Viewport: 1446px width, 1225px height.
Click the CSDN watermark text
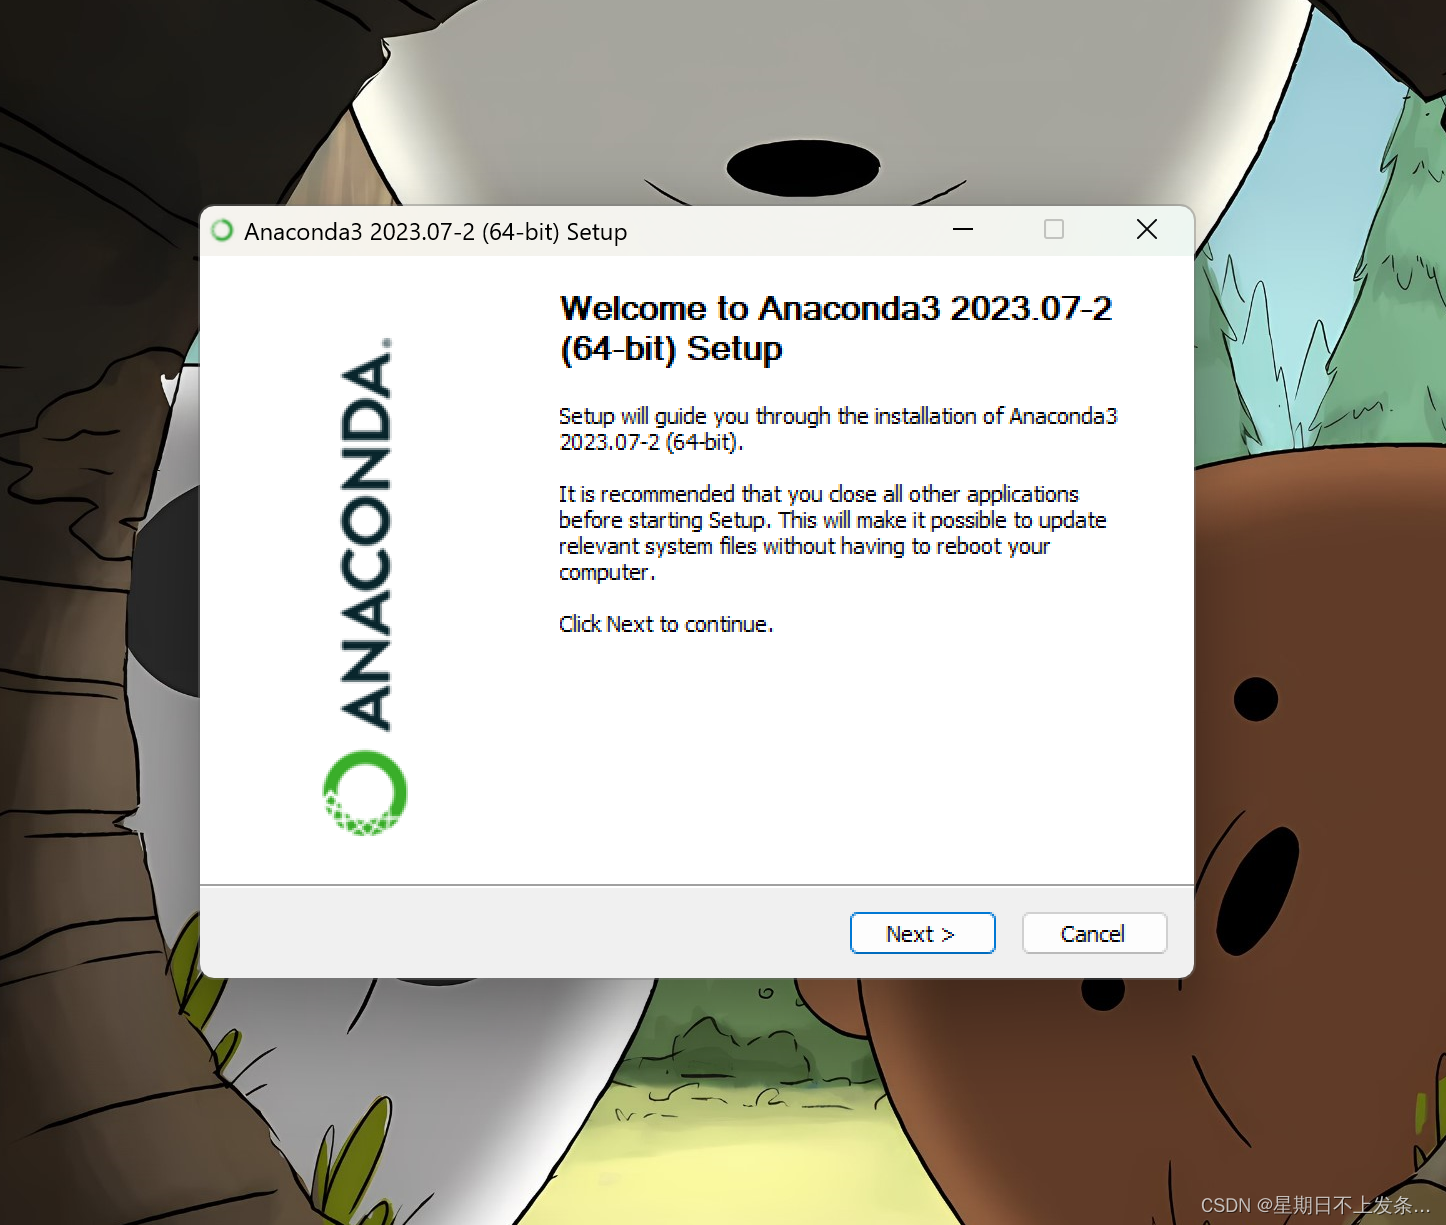click(x=1315, y=1205)
